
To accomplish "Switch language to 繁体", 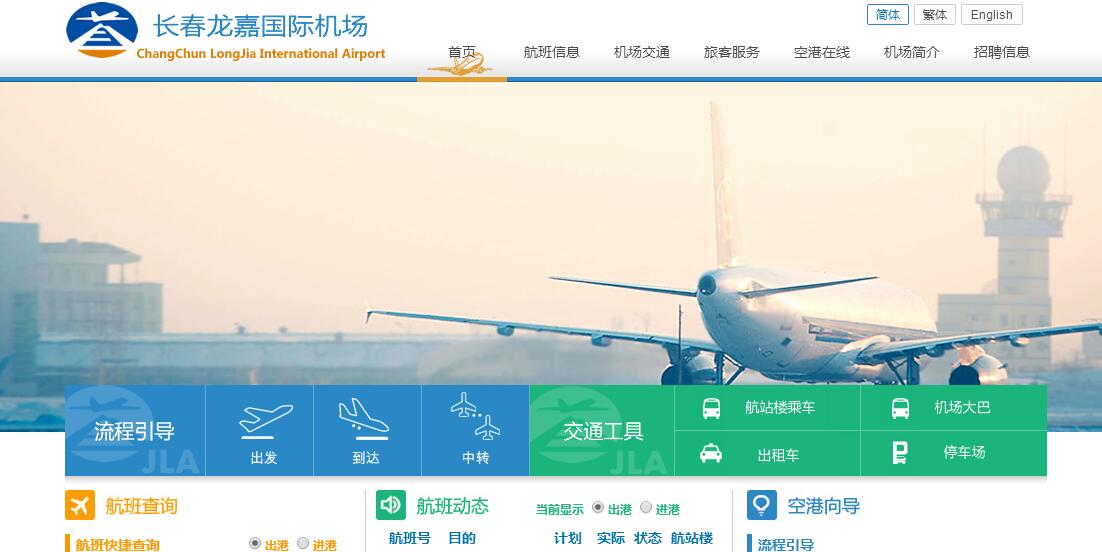I will click(935, 15).
